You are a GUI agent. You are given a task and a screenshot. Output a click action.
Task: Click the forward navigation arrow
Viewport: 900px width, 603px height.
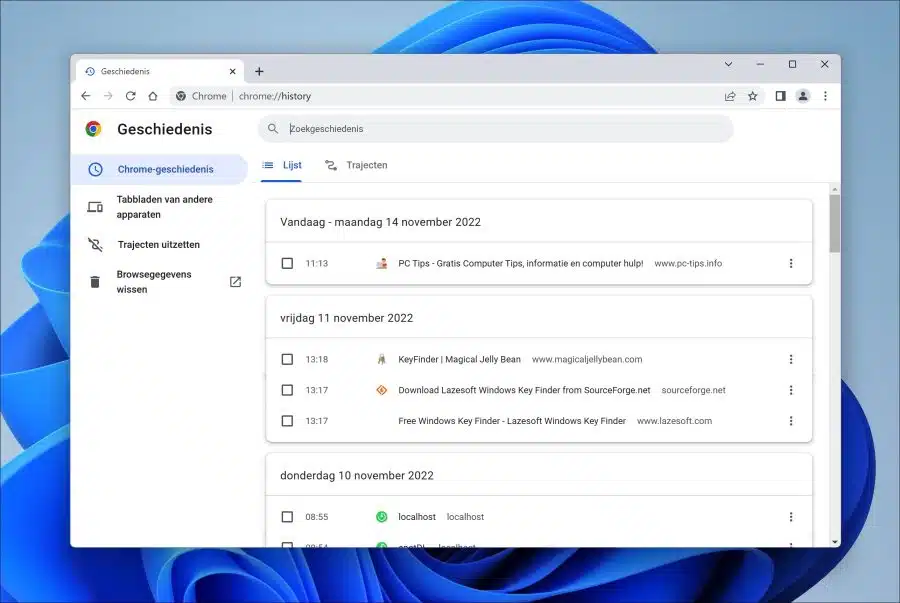tap(108, 96)
